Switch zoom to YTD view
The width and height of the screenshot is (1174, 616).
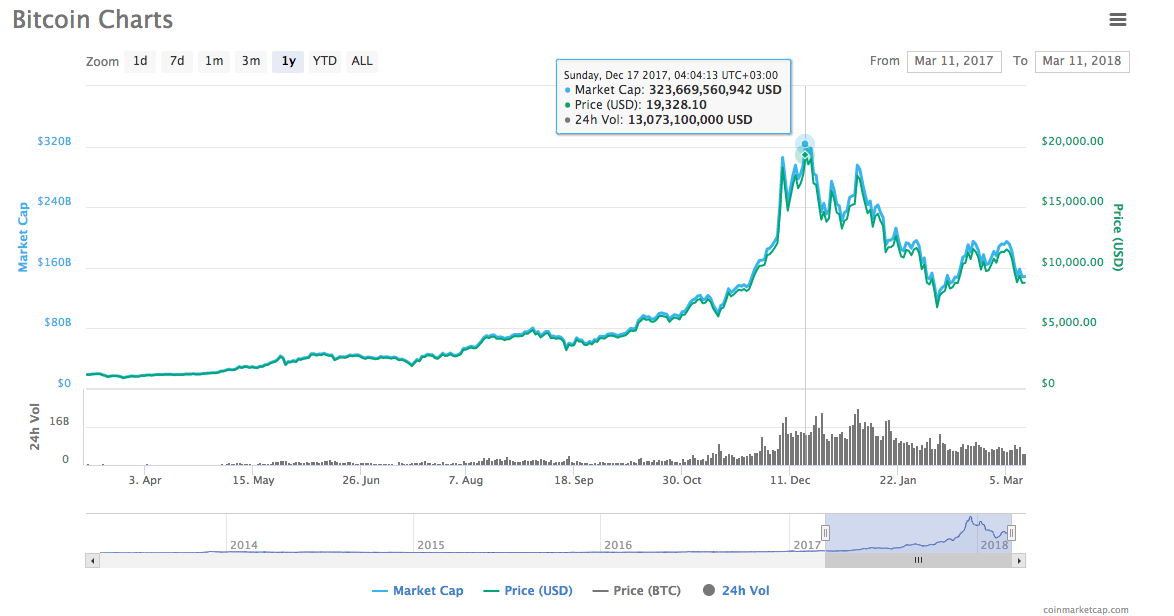point(324,61)
